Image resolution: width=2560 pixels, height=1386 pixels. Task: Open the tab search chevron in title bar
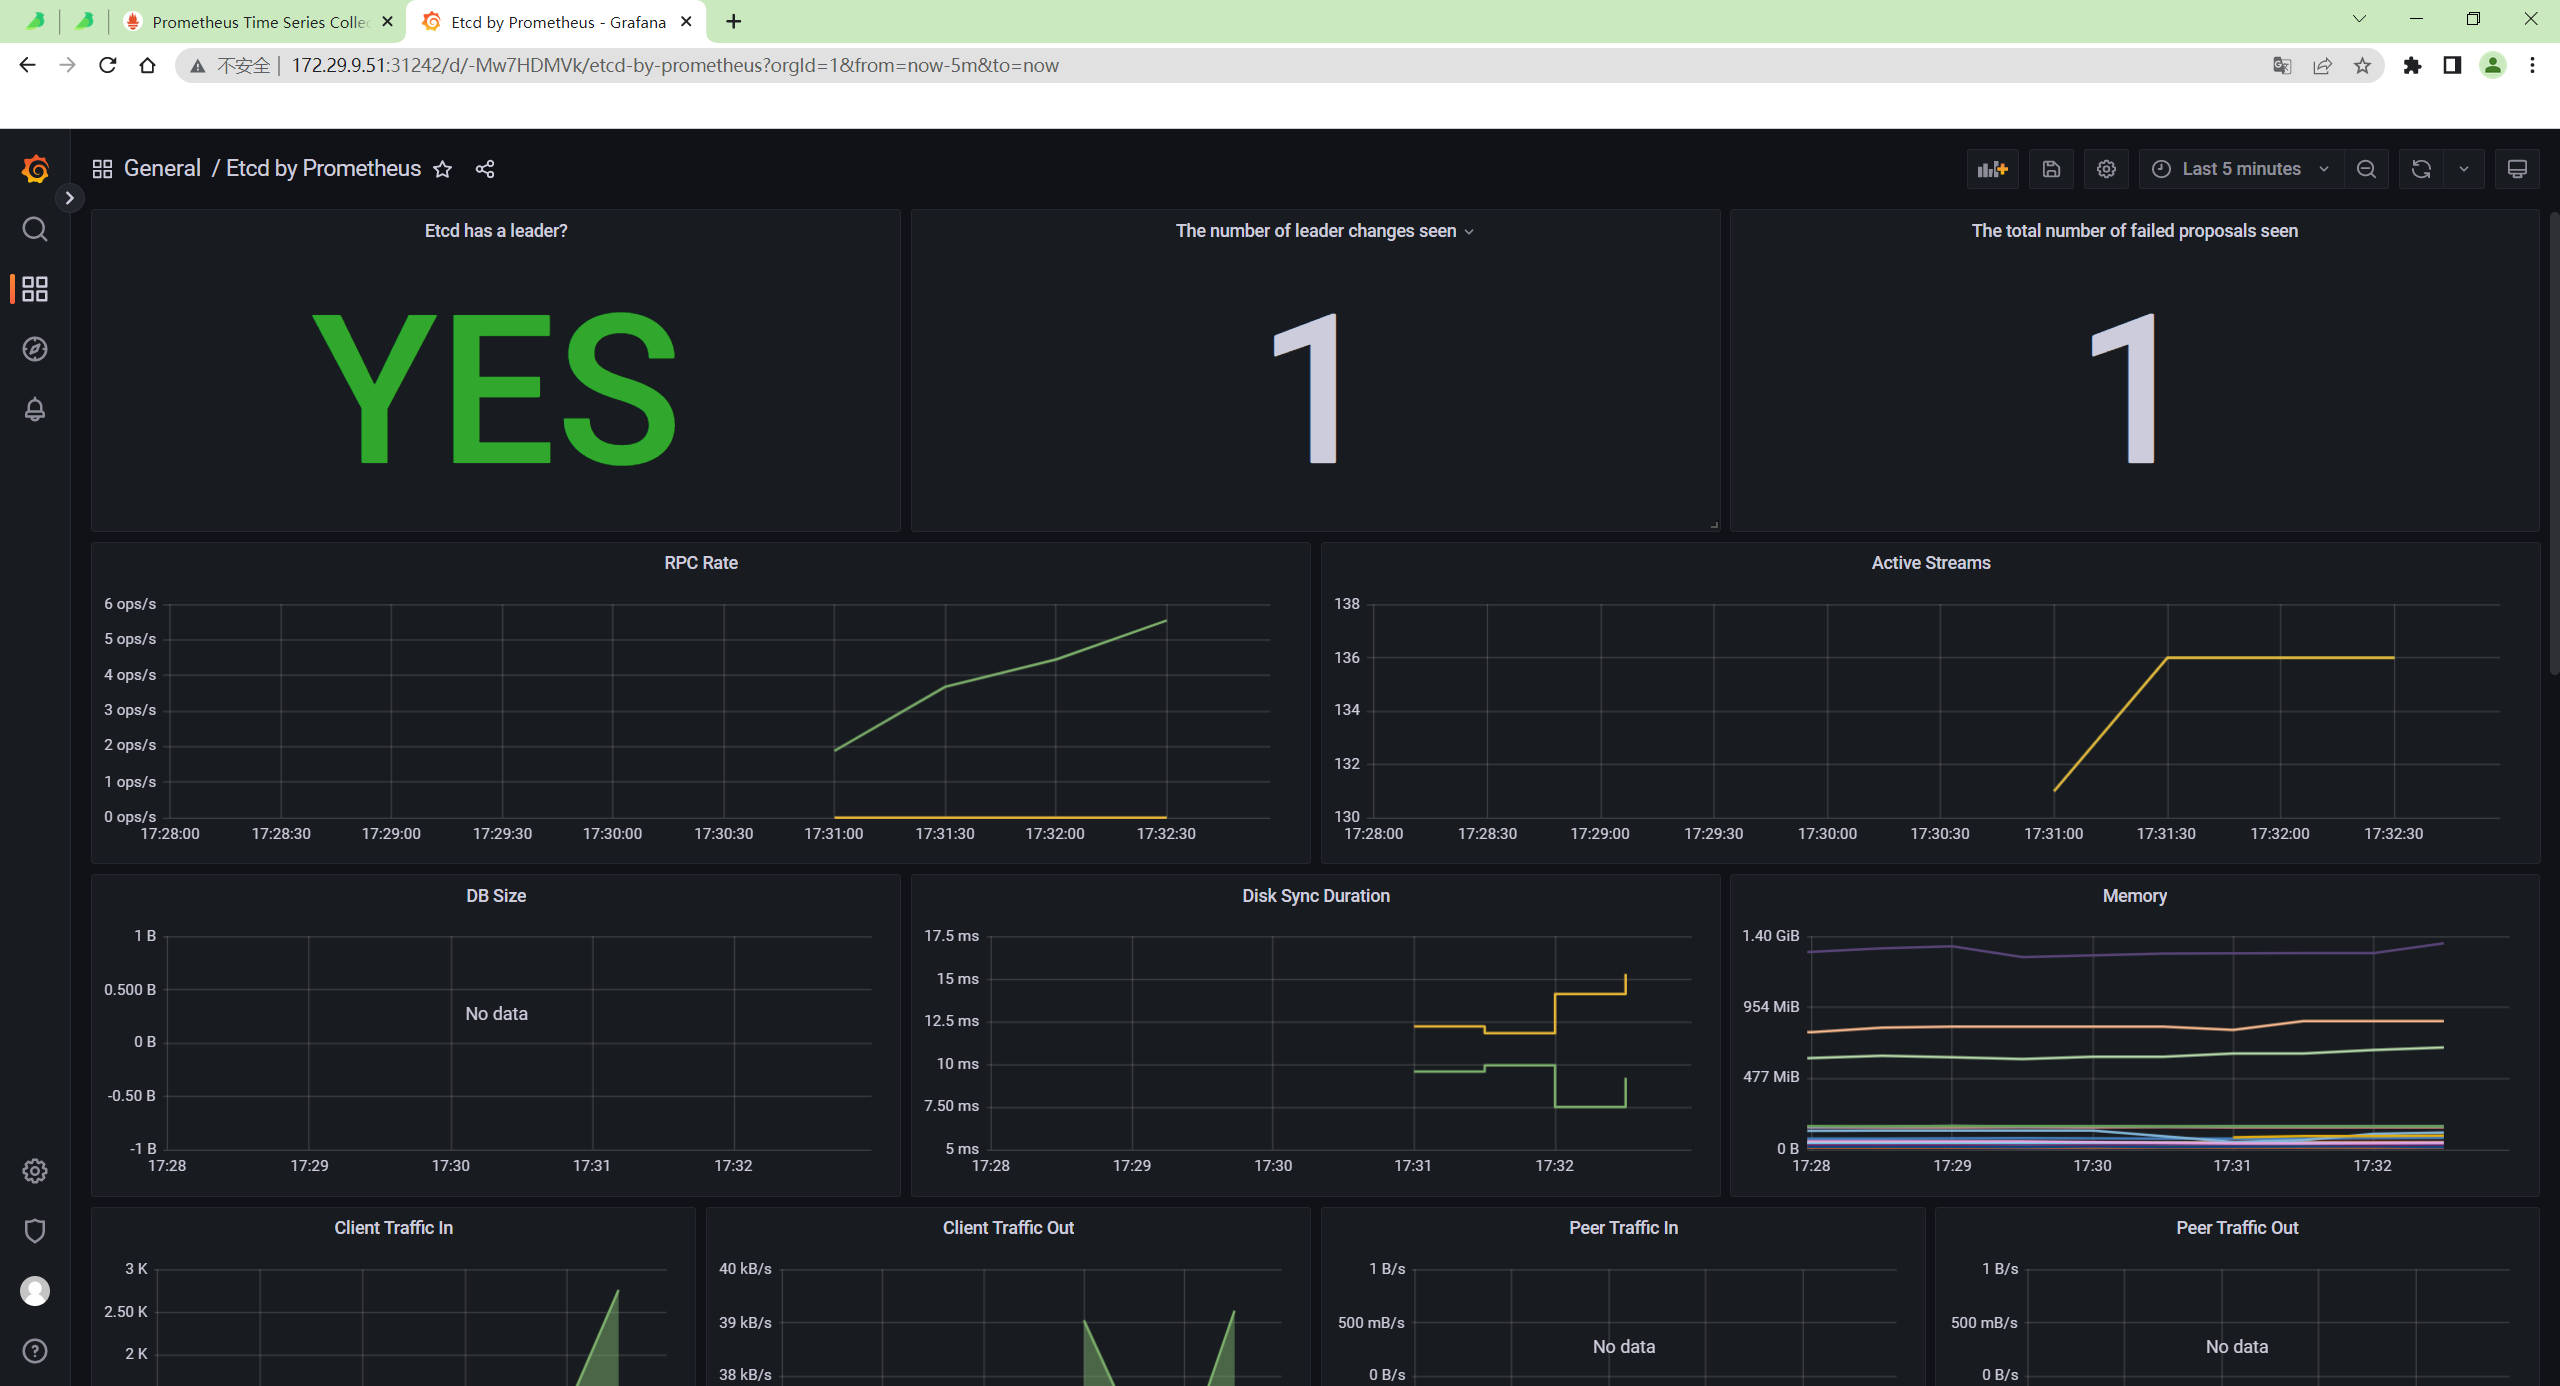[x=2359, y=19]
